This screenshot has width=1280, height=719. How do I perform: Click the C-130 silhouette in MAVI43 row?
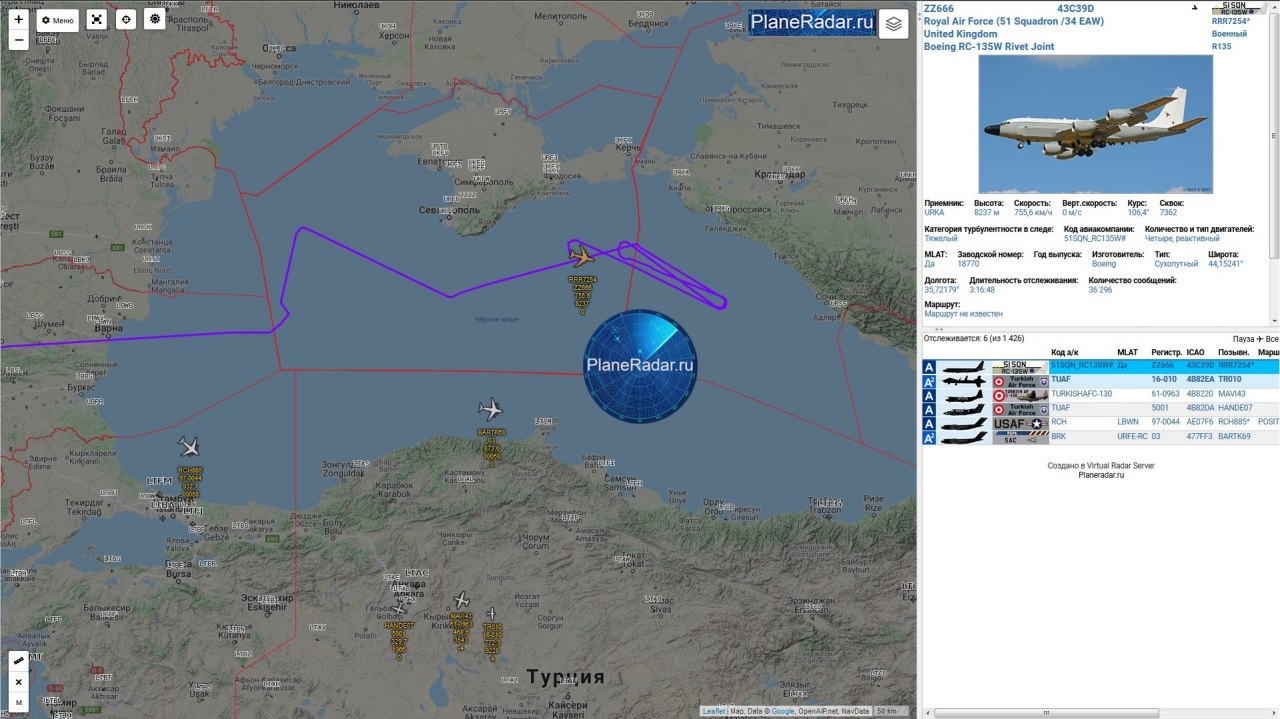964,395
